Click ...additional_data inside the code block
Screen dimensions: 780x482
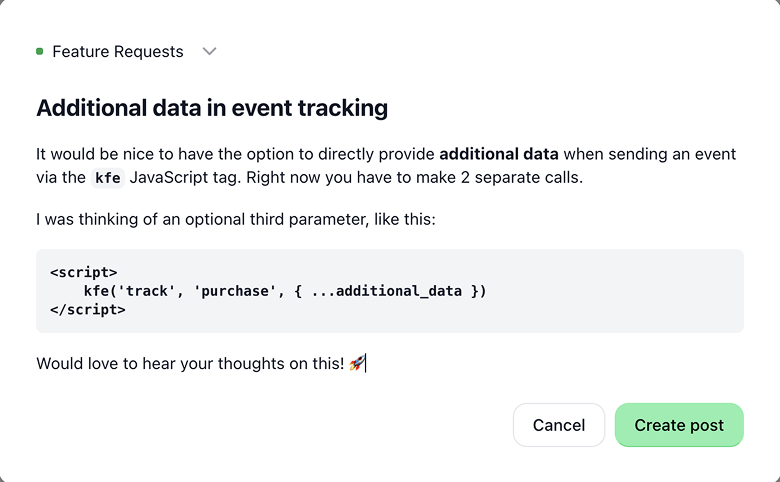click(x=387, y=291)
